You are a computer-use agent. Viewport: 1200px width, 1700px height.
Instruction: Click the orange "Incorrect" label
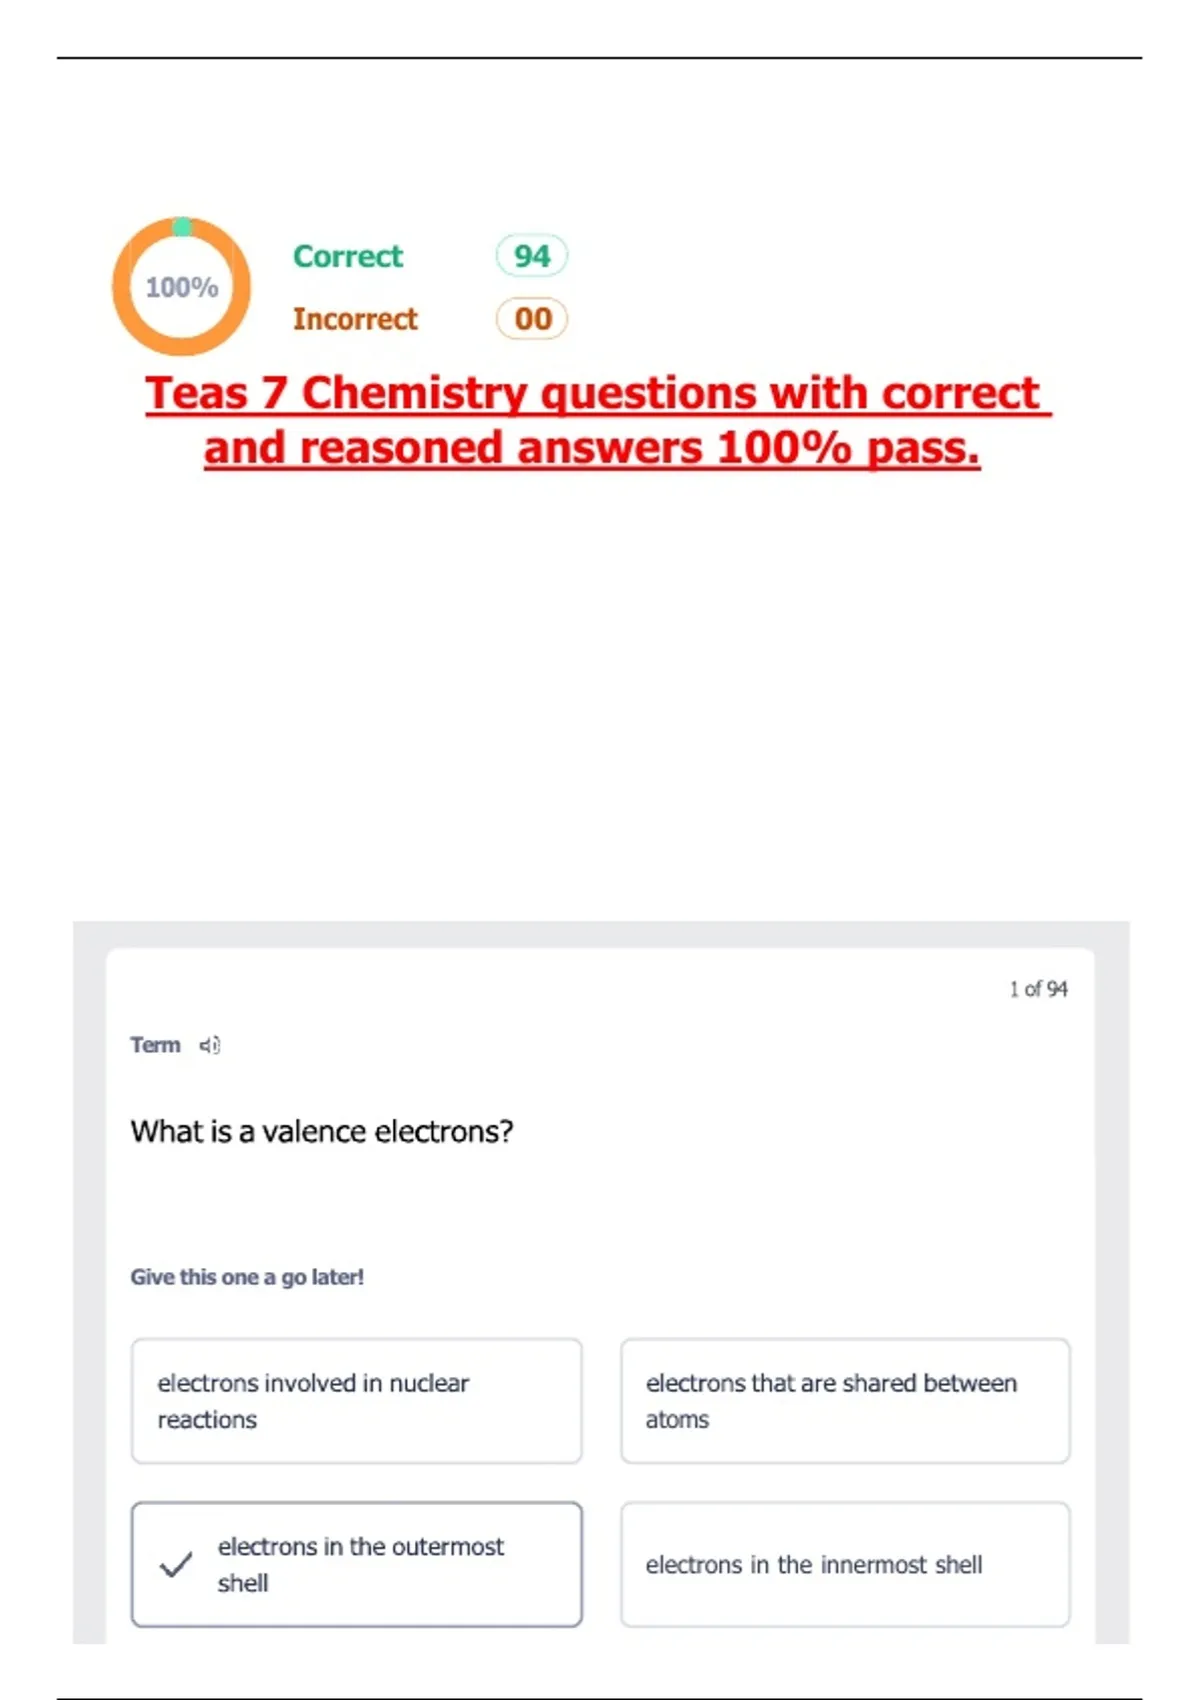tap(355, 319)
